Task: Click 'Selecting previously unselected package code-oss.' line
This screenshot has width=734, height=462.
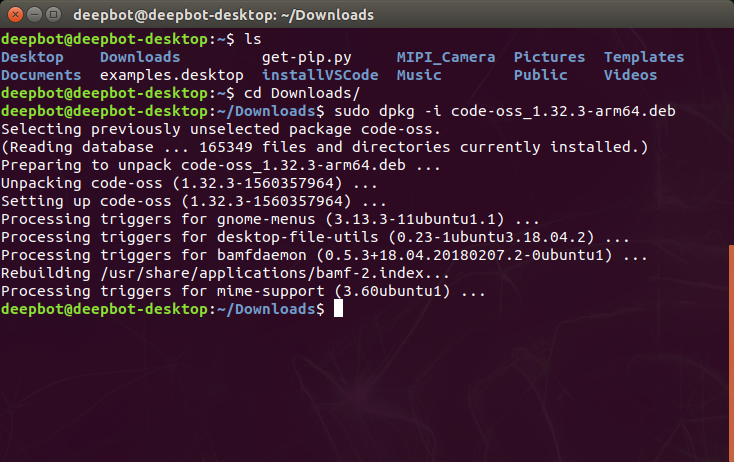Action: click(221, 129)
